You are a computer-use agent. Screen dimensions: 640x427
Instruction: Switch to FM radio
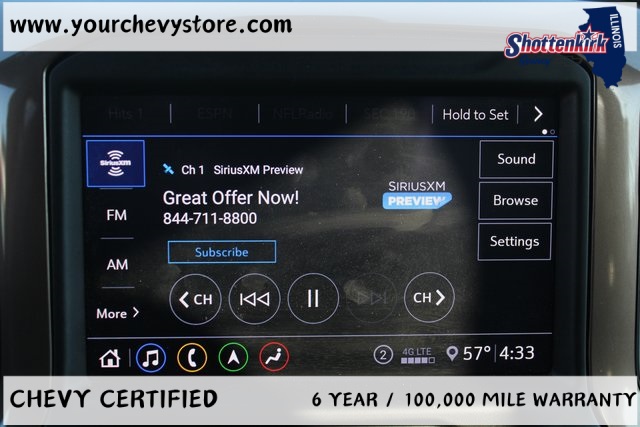117,215
